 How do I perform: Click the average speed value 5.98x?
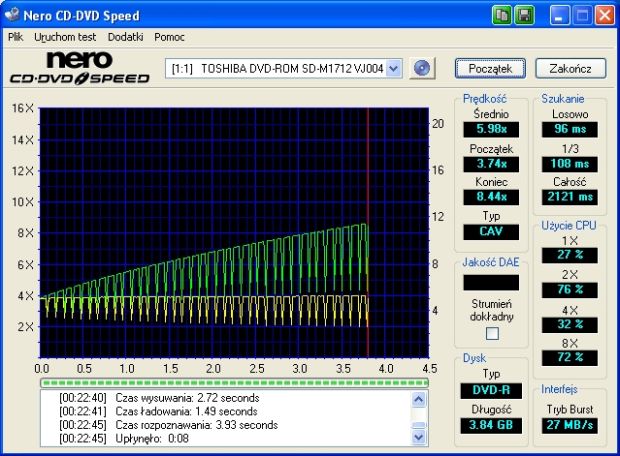click(x=491, y=129)
